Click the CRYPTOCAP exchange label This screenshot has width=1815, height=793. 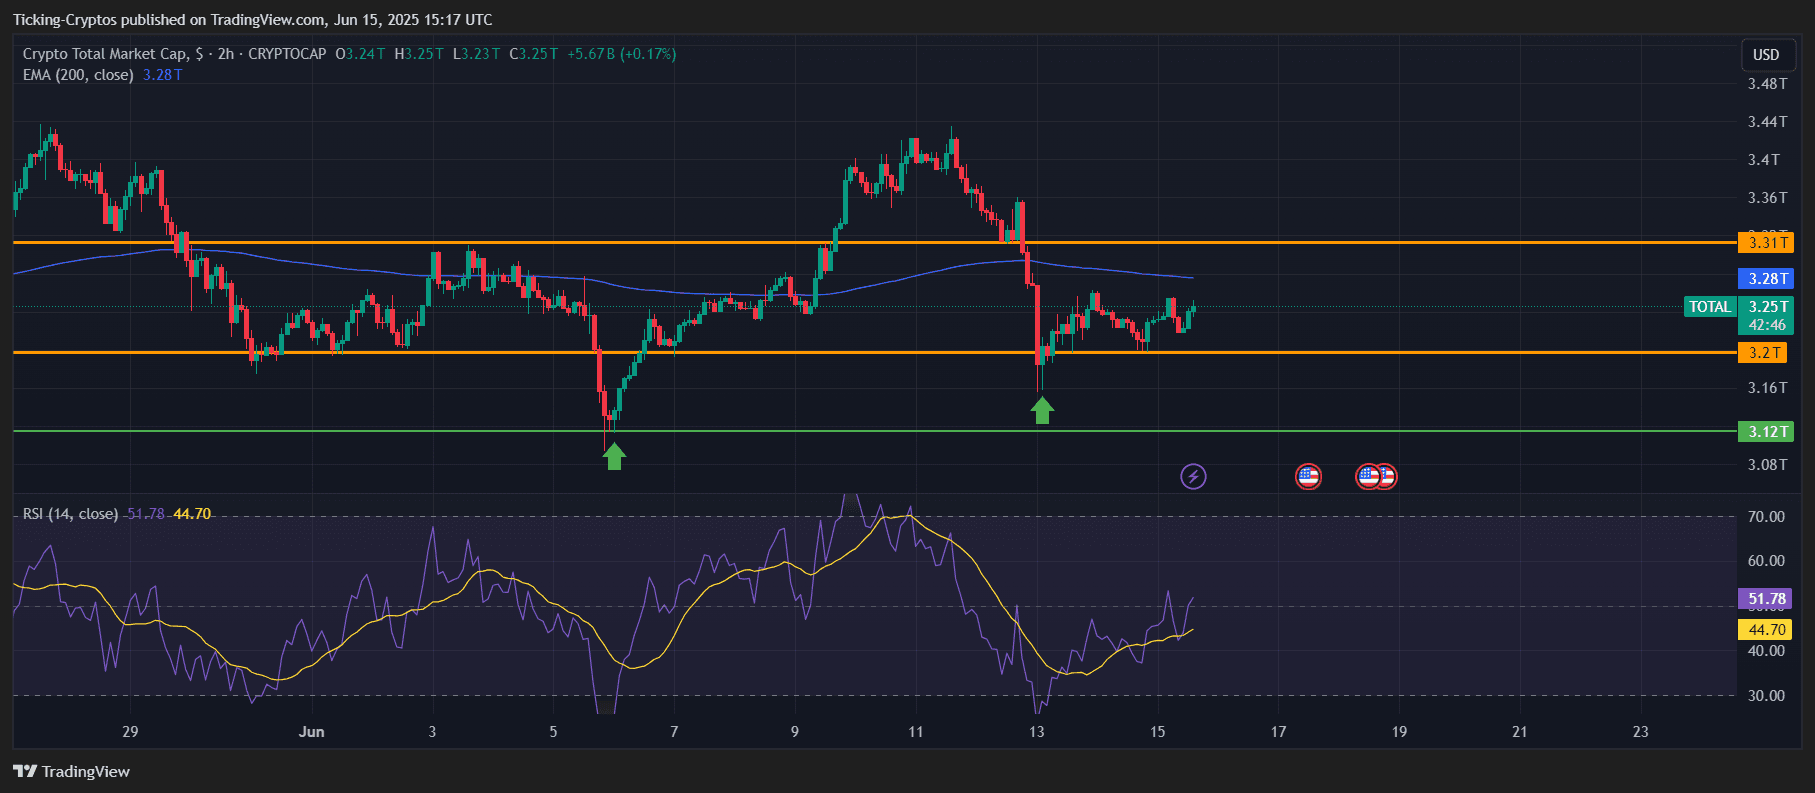(287, 54)
